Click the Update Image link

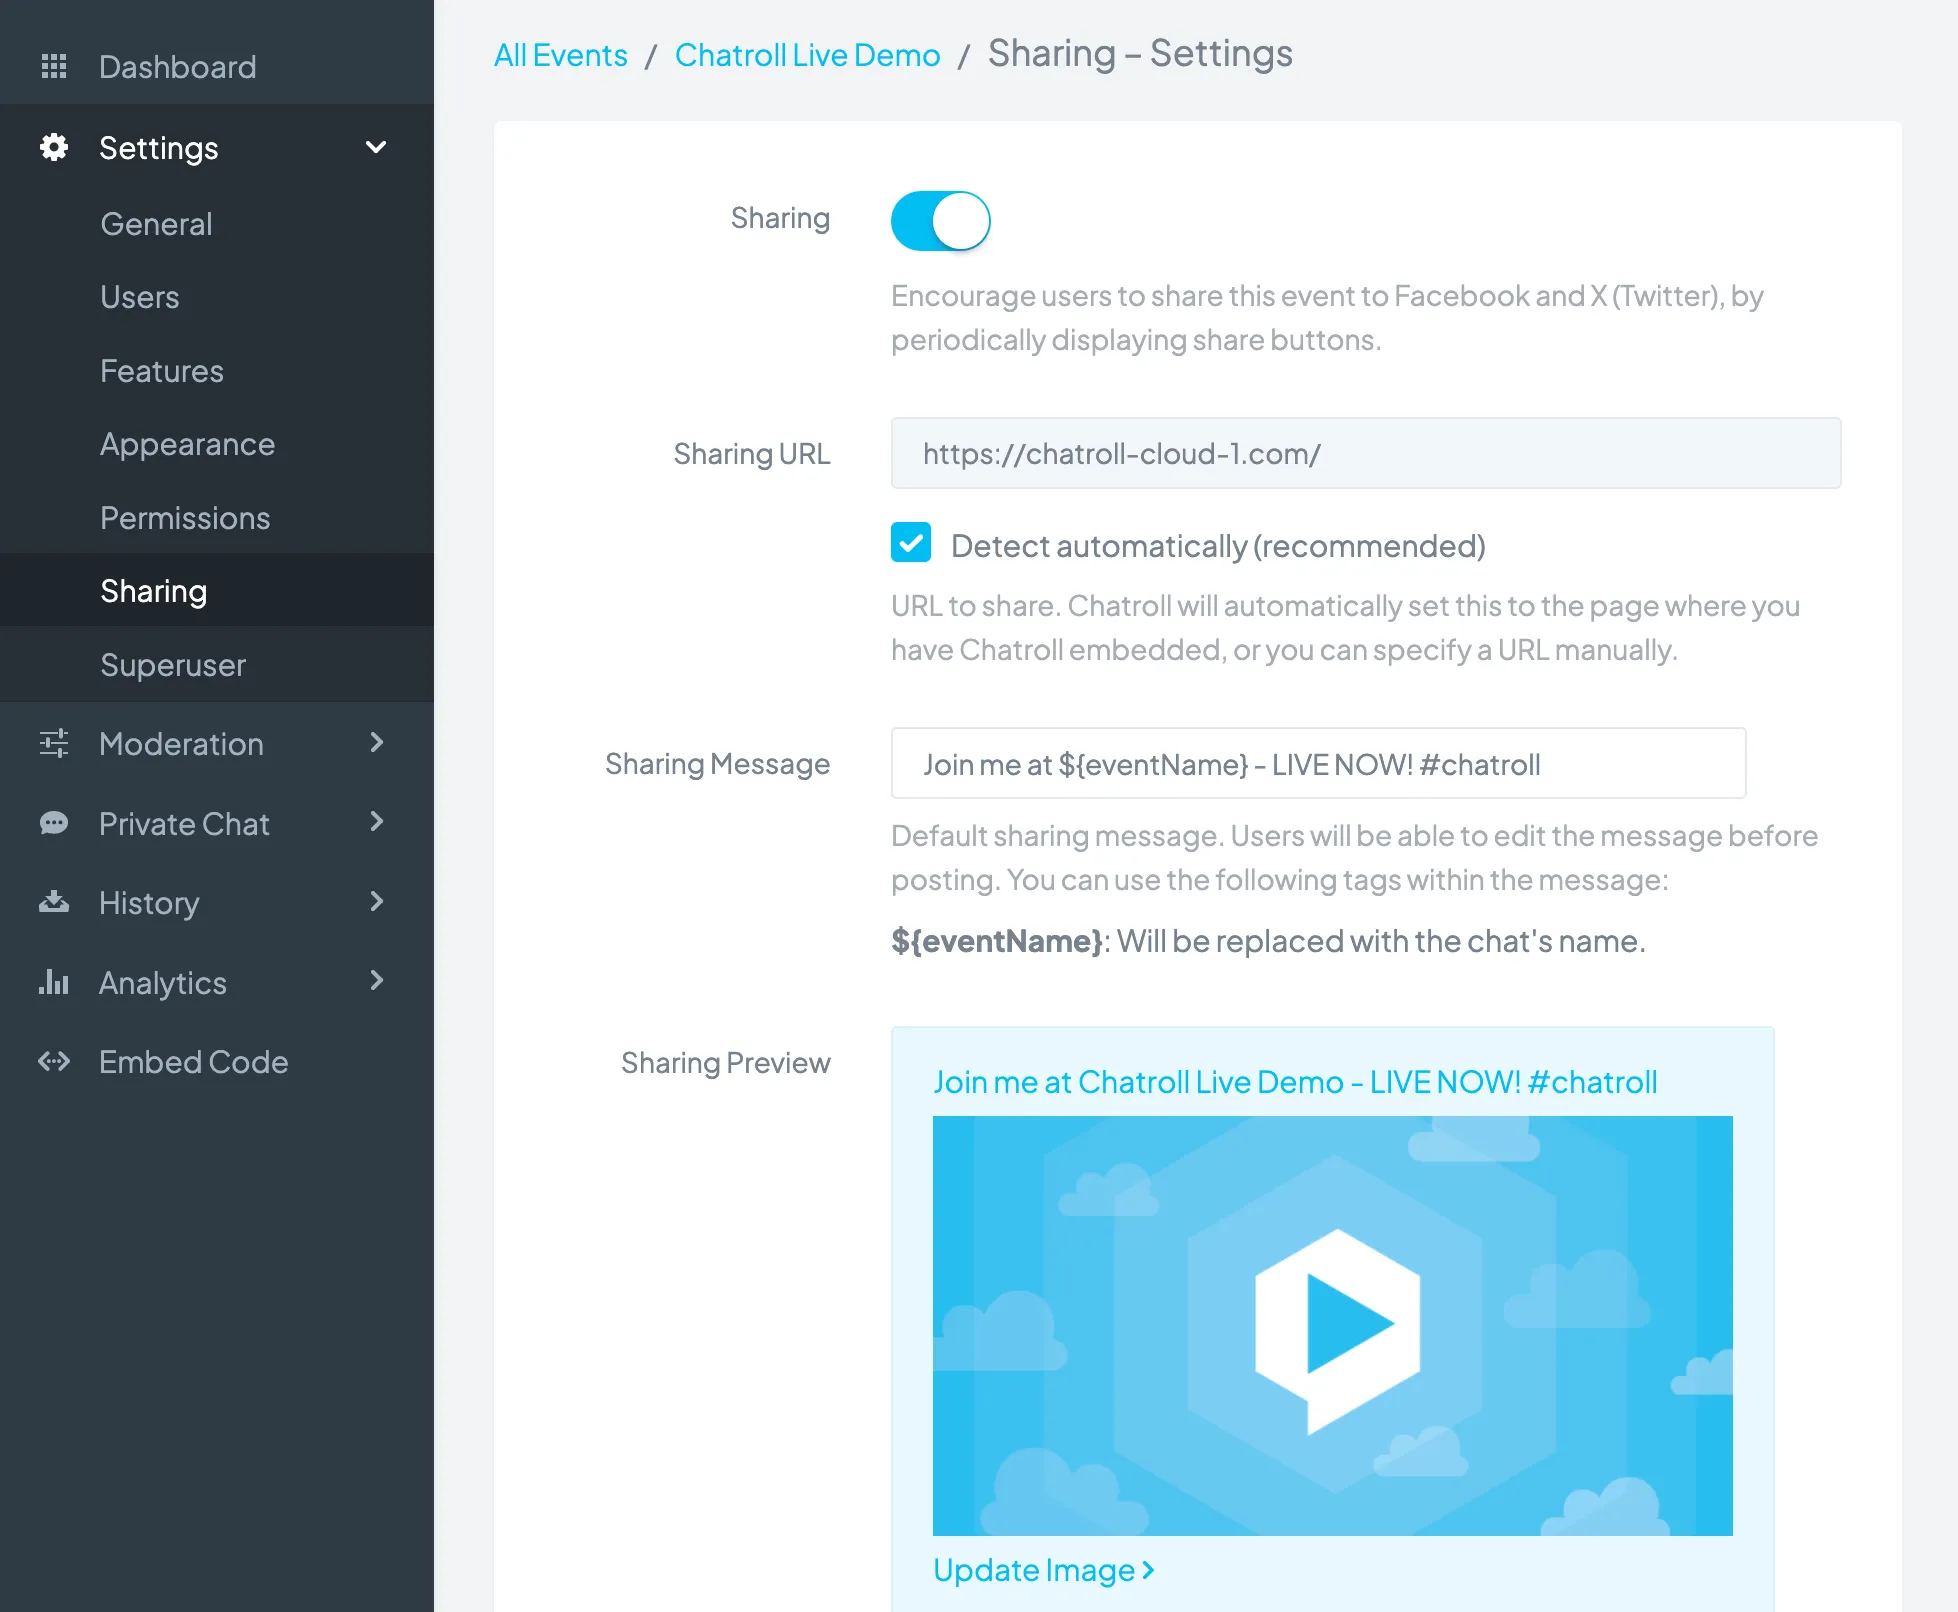click(1044, 1570)
